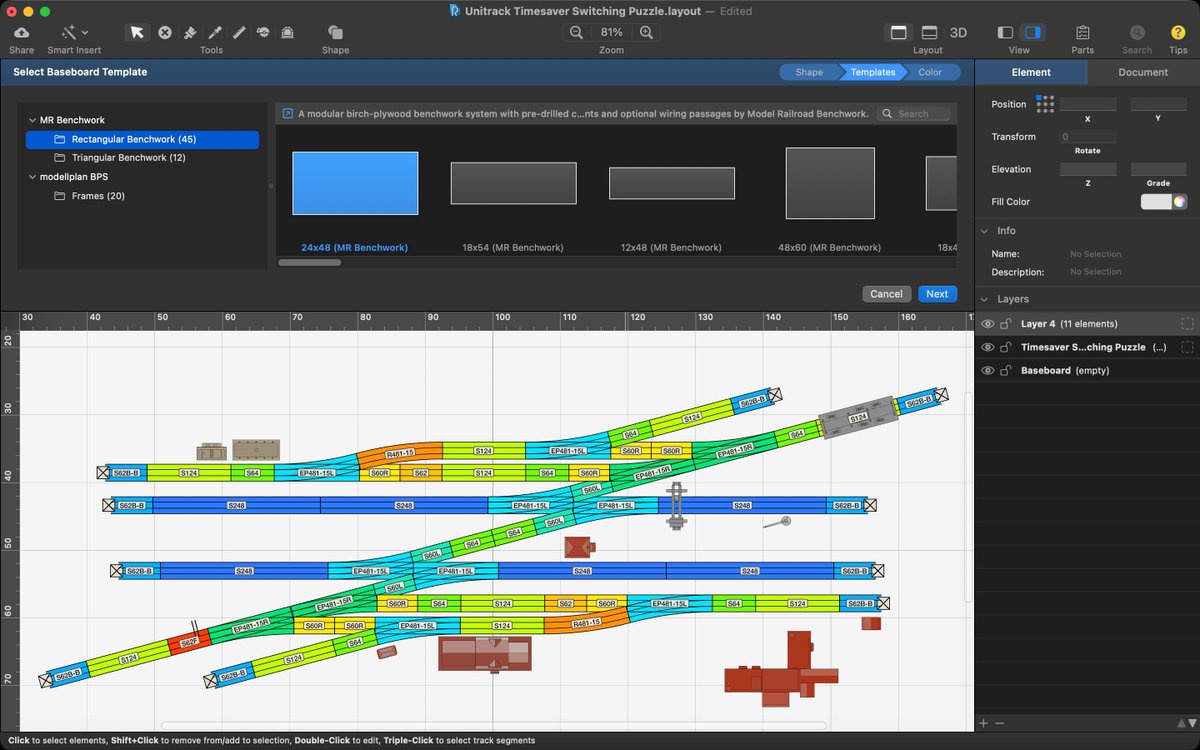
Task: Select the track-join tool icon
Action: click(263, 32)
